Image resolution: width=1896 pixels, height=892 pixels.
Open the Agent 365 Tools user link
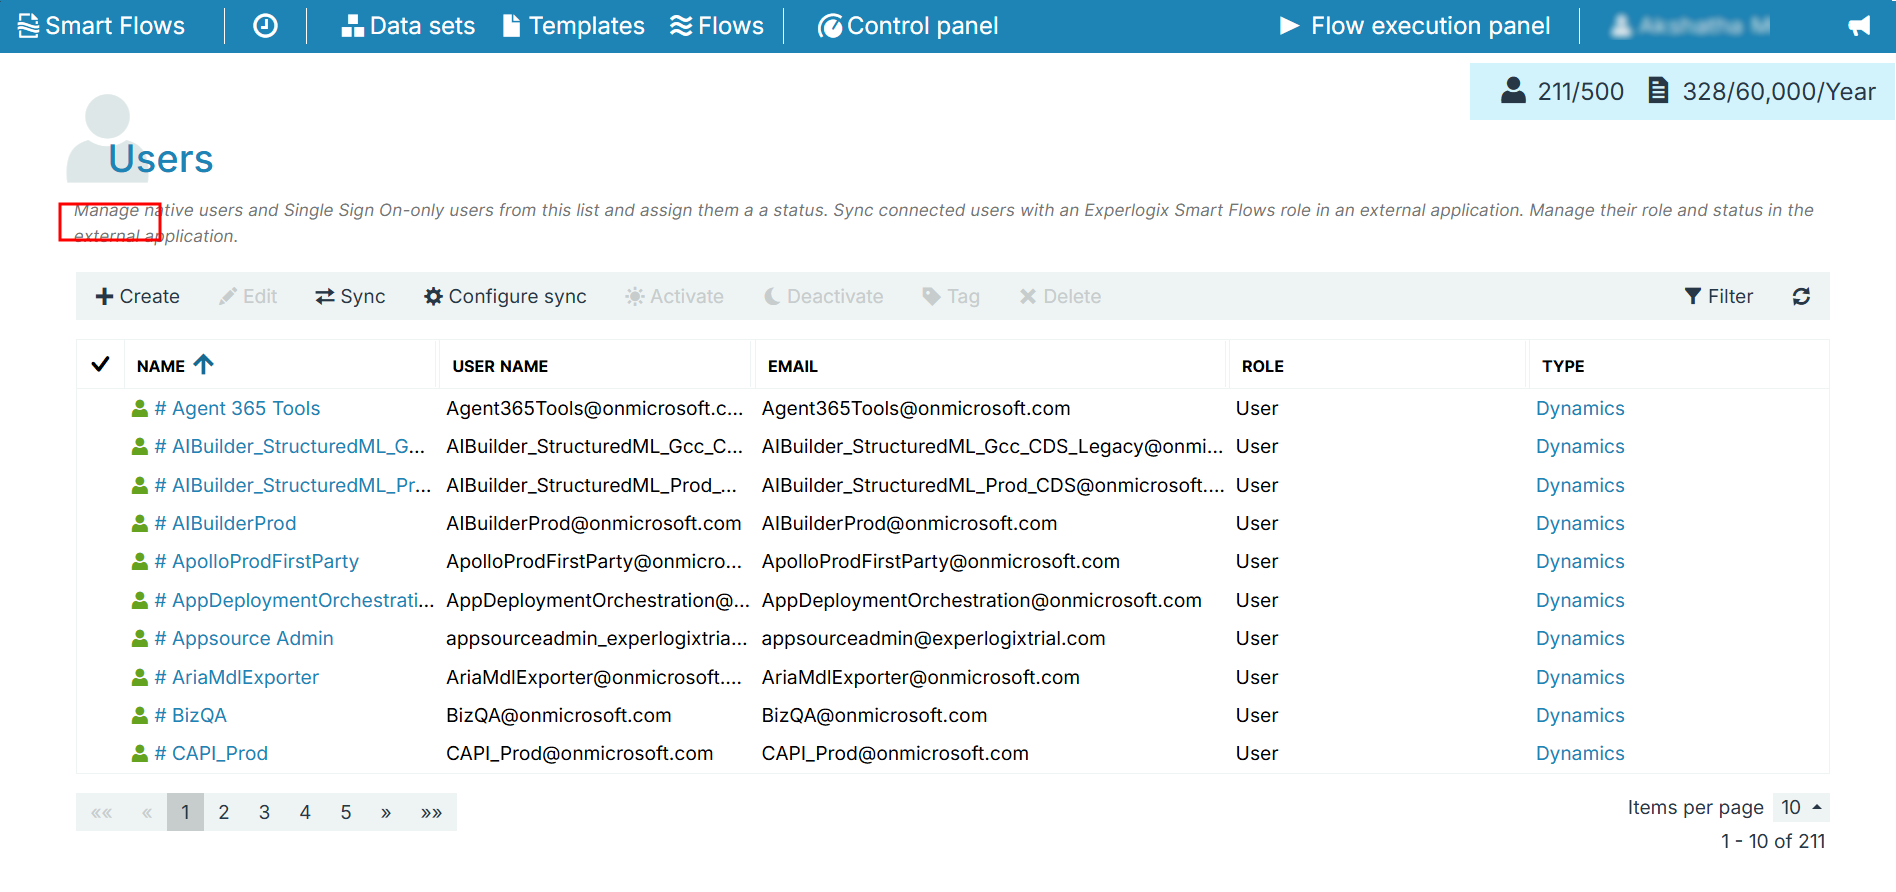237,408
